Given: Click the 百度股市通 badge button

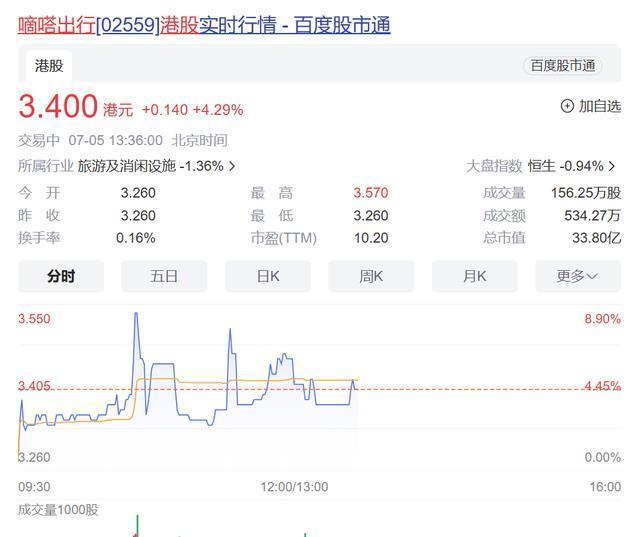Looking at the screenshot, I should click(x=563, y=66).
